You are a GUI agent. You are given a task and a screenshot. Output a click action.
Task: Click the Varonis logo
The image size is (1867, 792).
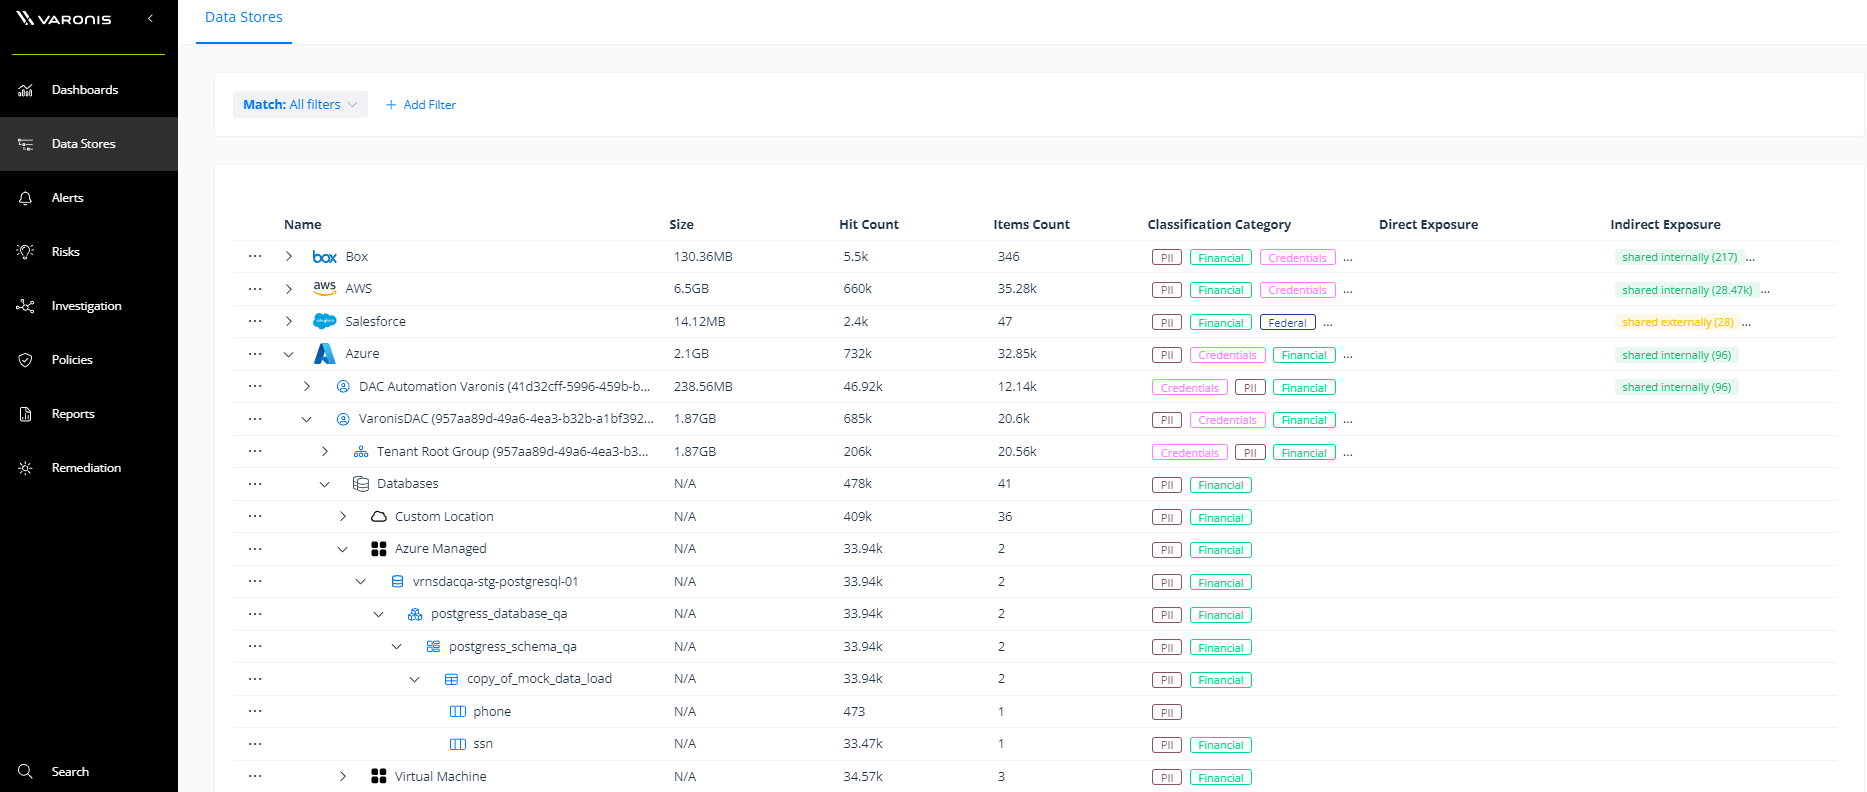click(x=64, y=18)
